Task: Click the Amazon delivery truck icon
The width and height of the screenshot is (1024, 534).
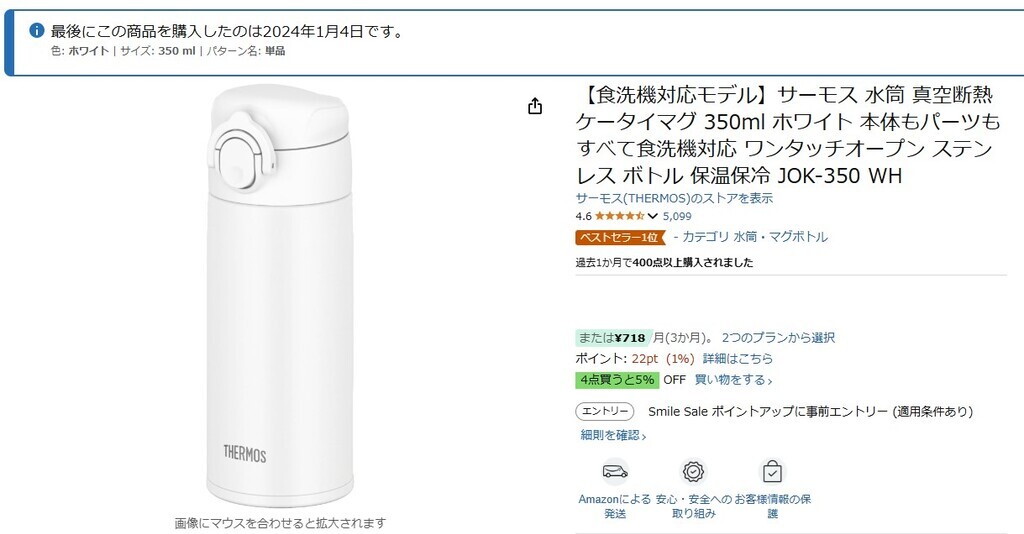Action: [x=615, y=471]
